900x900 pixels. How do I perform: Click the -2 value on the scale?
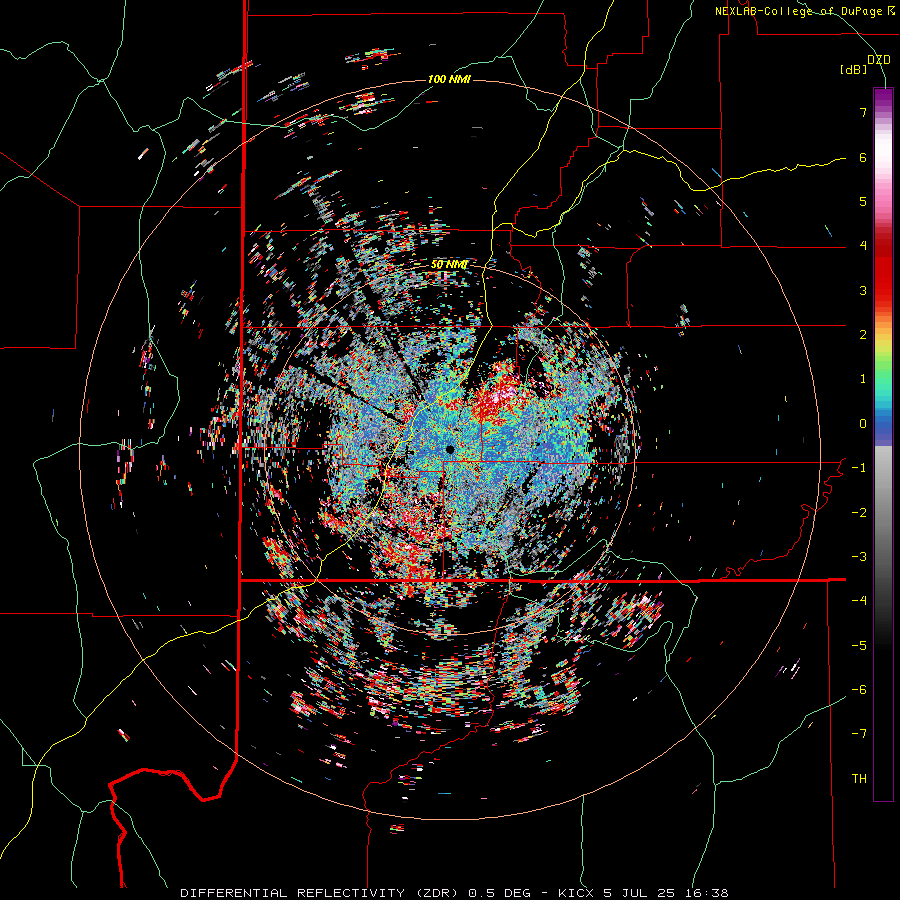[x=859, y=512]
